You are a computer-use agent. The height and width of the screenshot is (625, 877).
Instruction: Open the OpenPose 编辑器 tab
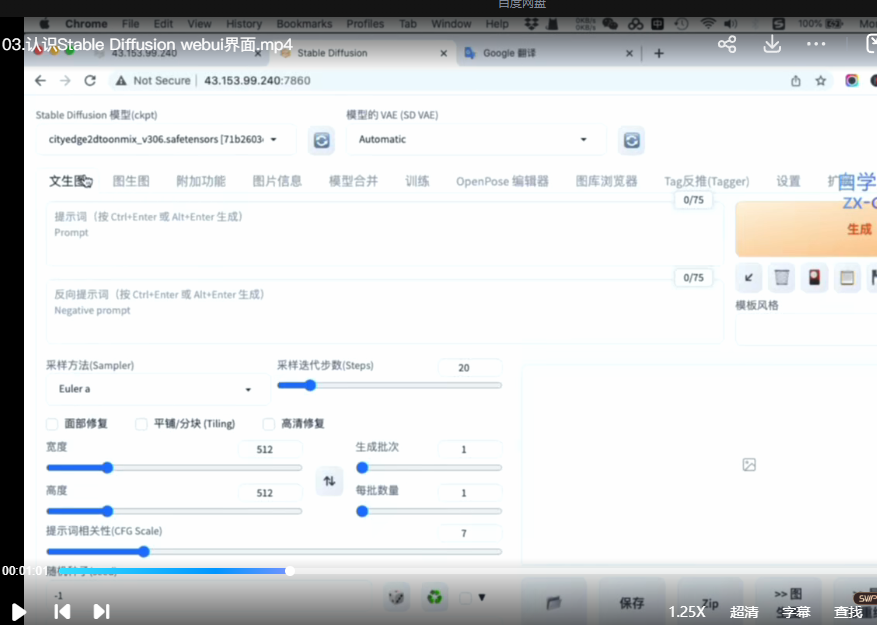click(x=502, y=181)
